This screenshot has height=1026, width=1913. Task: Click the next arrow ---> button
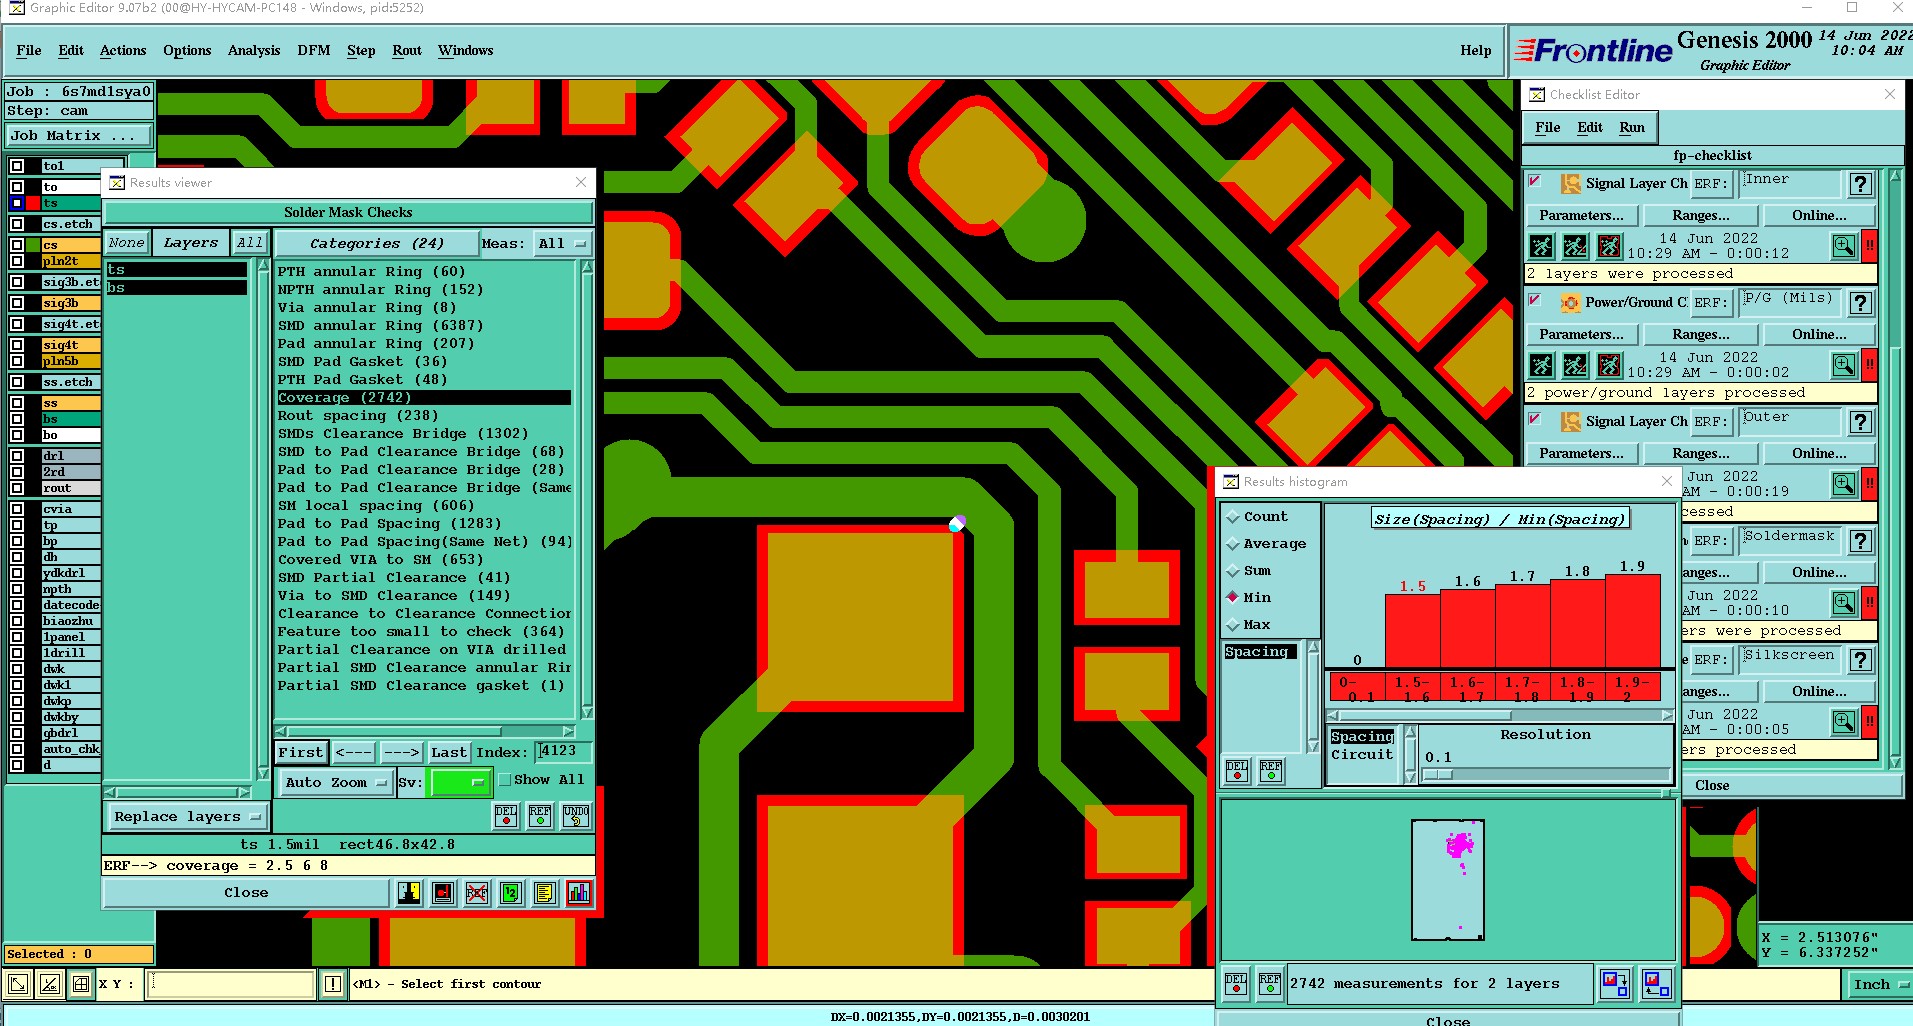tap(401, 752)
